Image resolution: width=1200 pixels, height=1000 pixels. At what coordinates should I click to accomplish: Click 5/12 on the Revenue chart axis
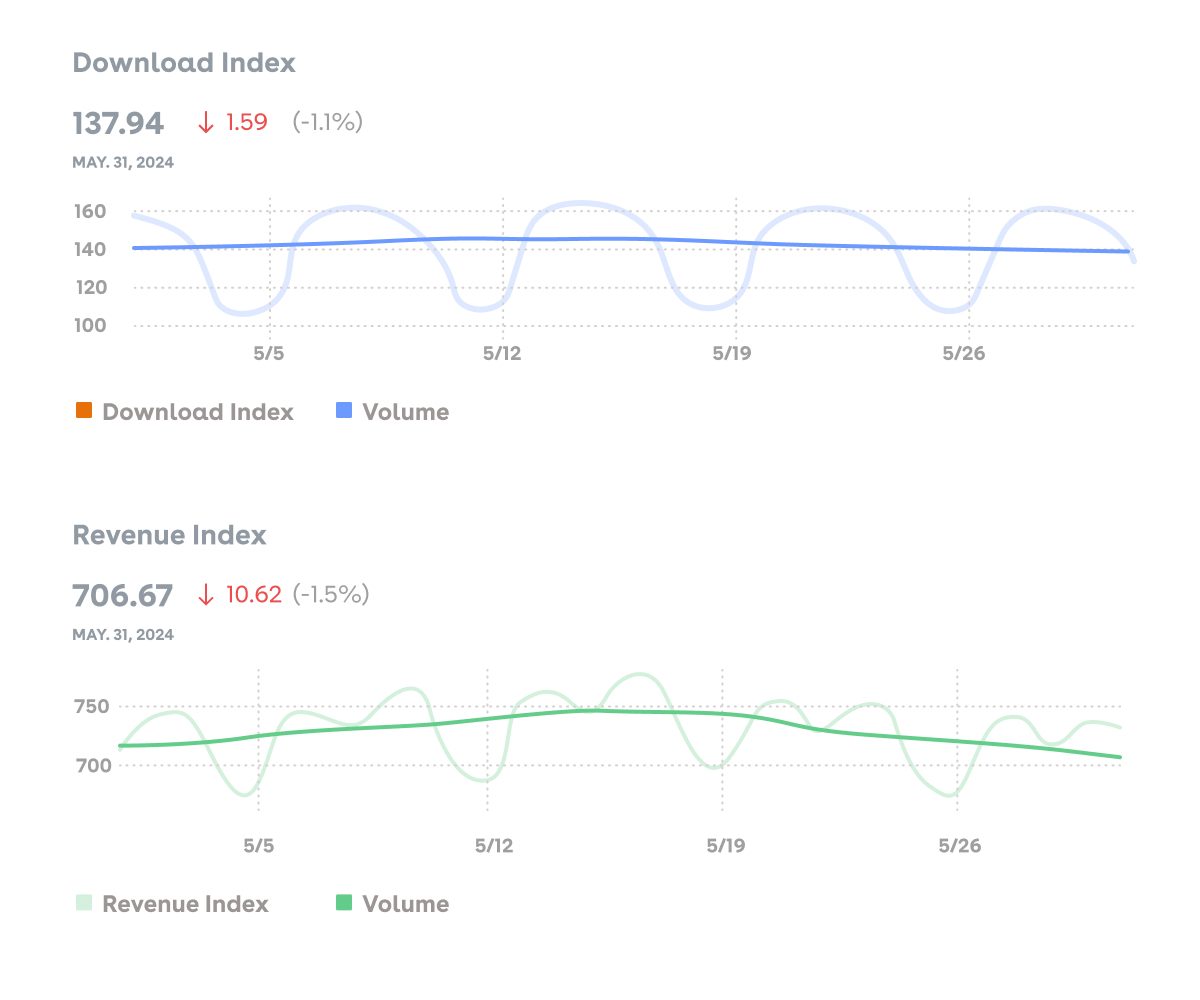pyautogui.click(x=494, y=846)
